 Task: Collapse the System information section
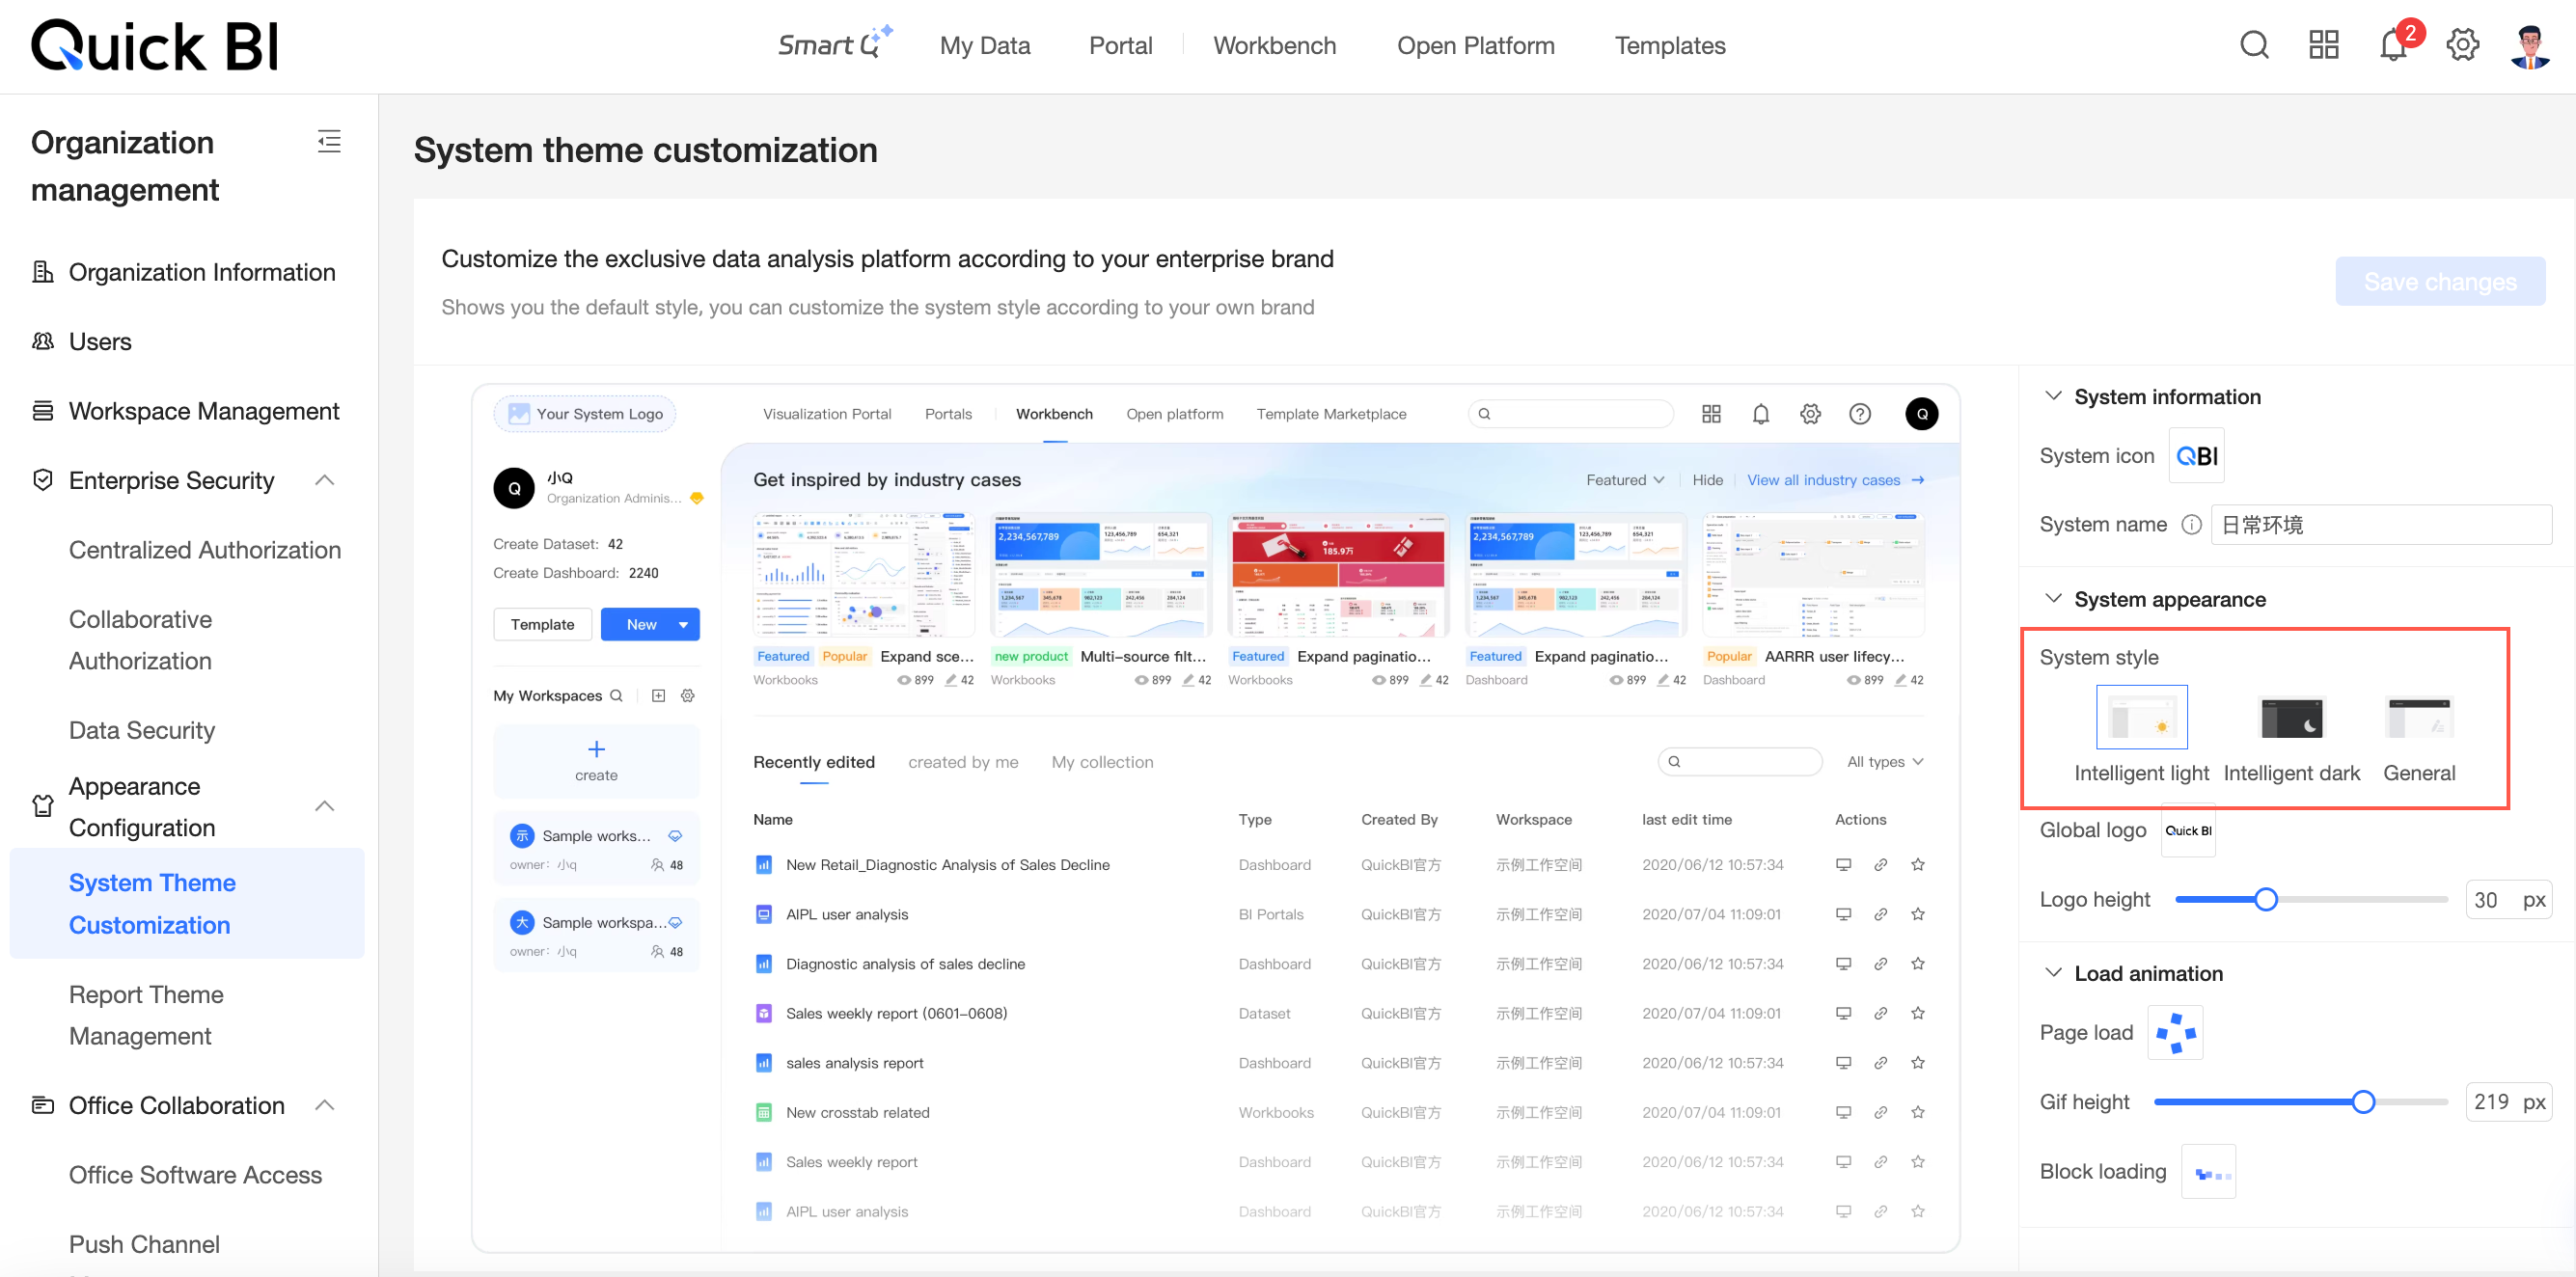click(x=2053, y=396)
